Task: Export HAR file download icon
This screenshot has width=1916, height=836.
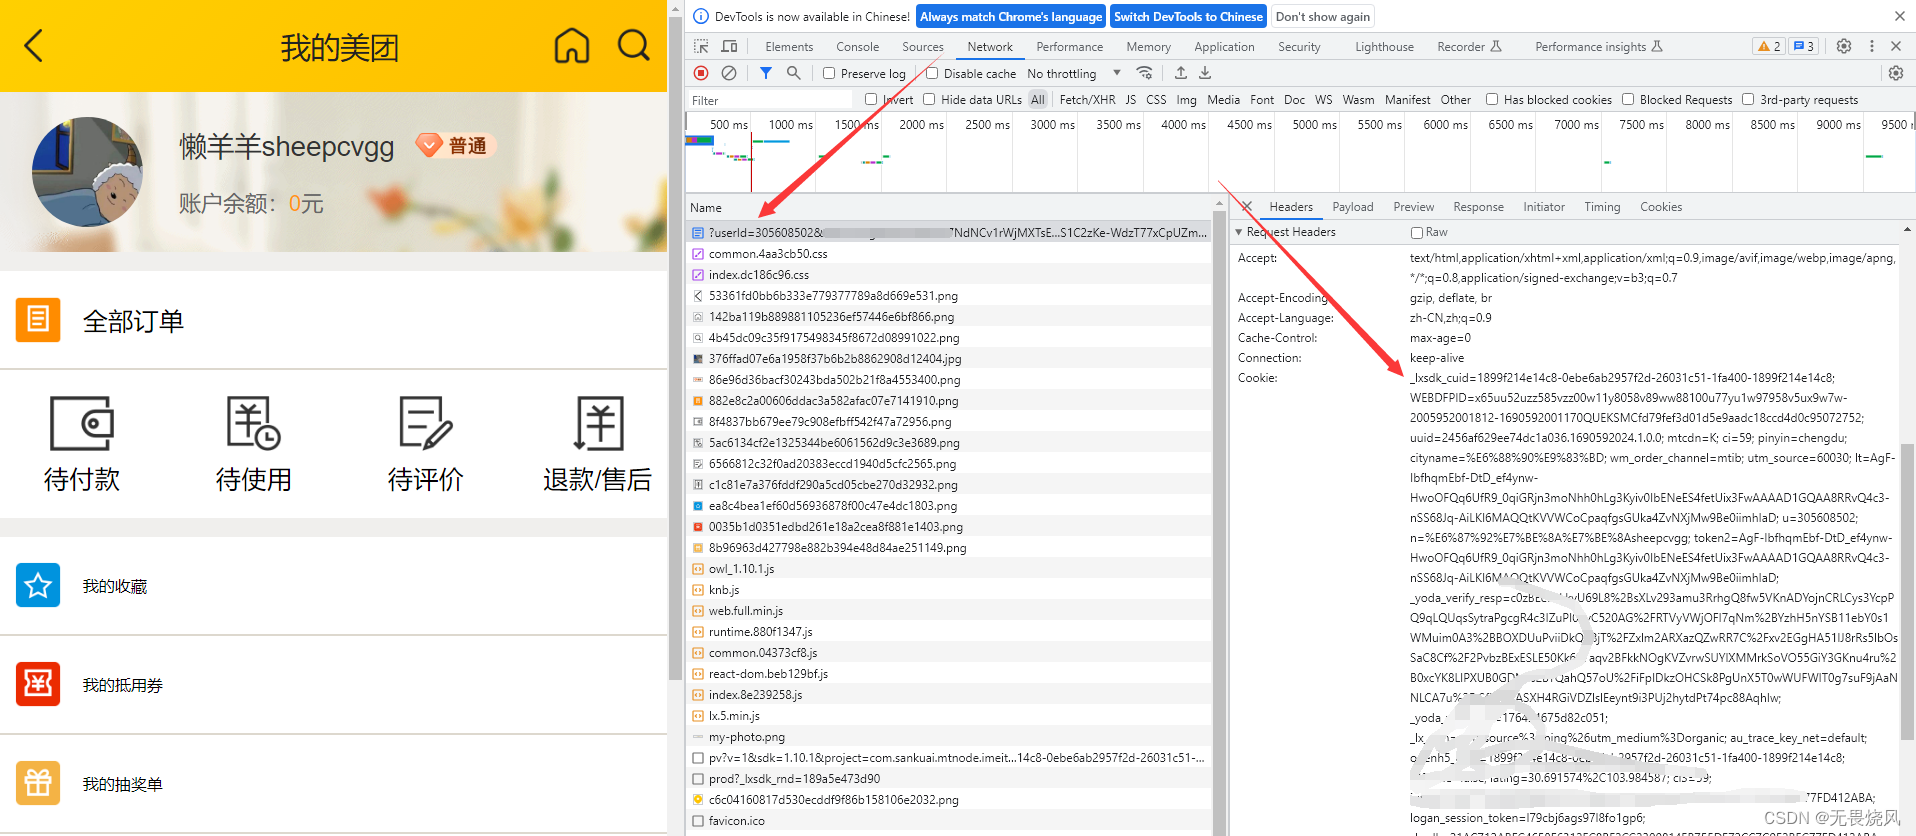Action: click(x=1205, y=73)
